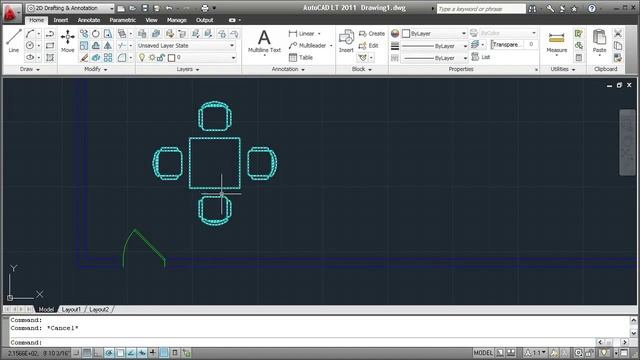Click the Create block button
Image resolution: width=640 pixels, height=360 pixels.
372,33
